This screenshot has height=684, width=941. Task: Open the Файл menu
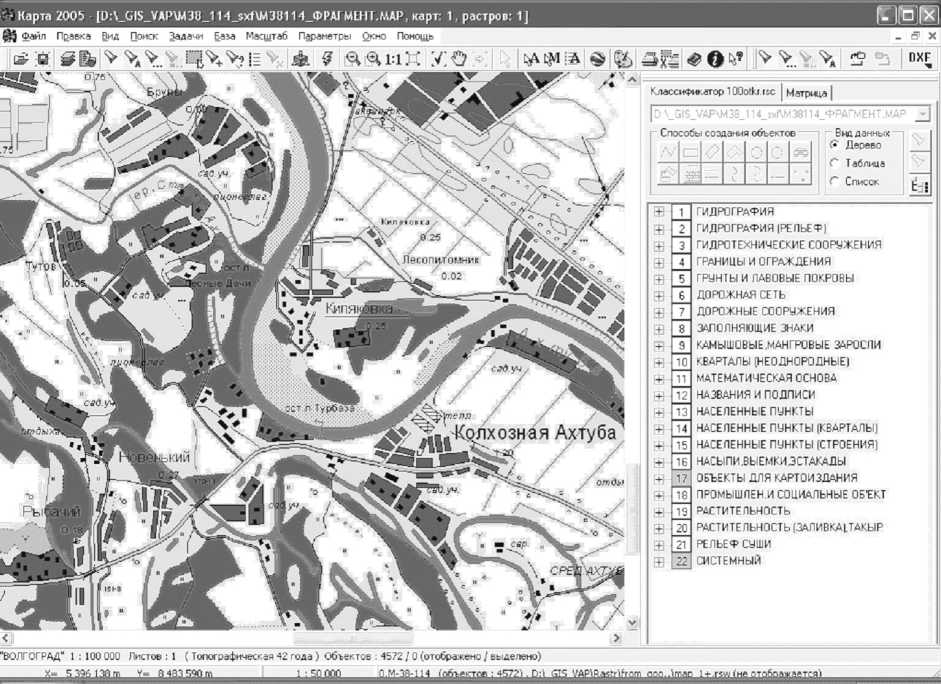(x=34, y=36)
